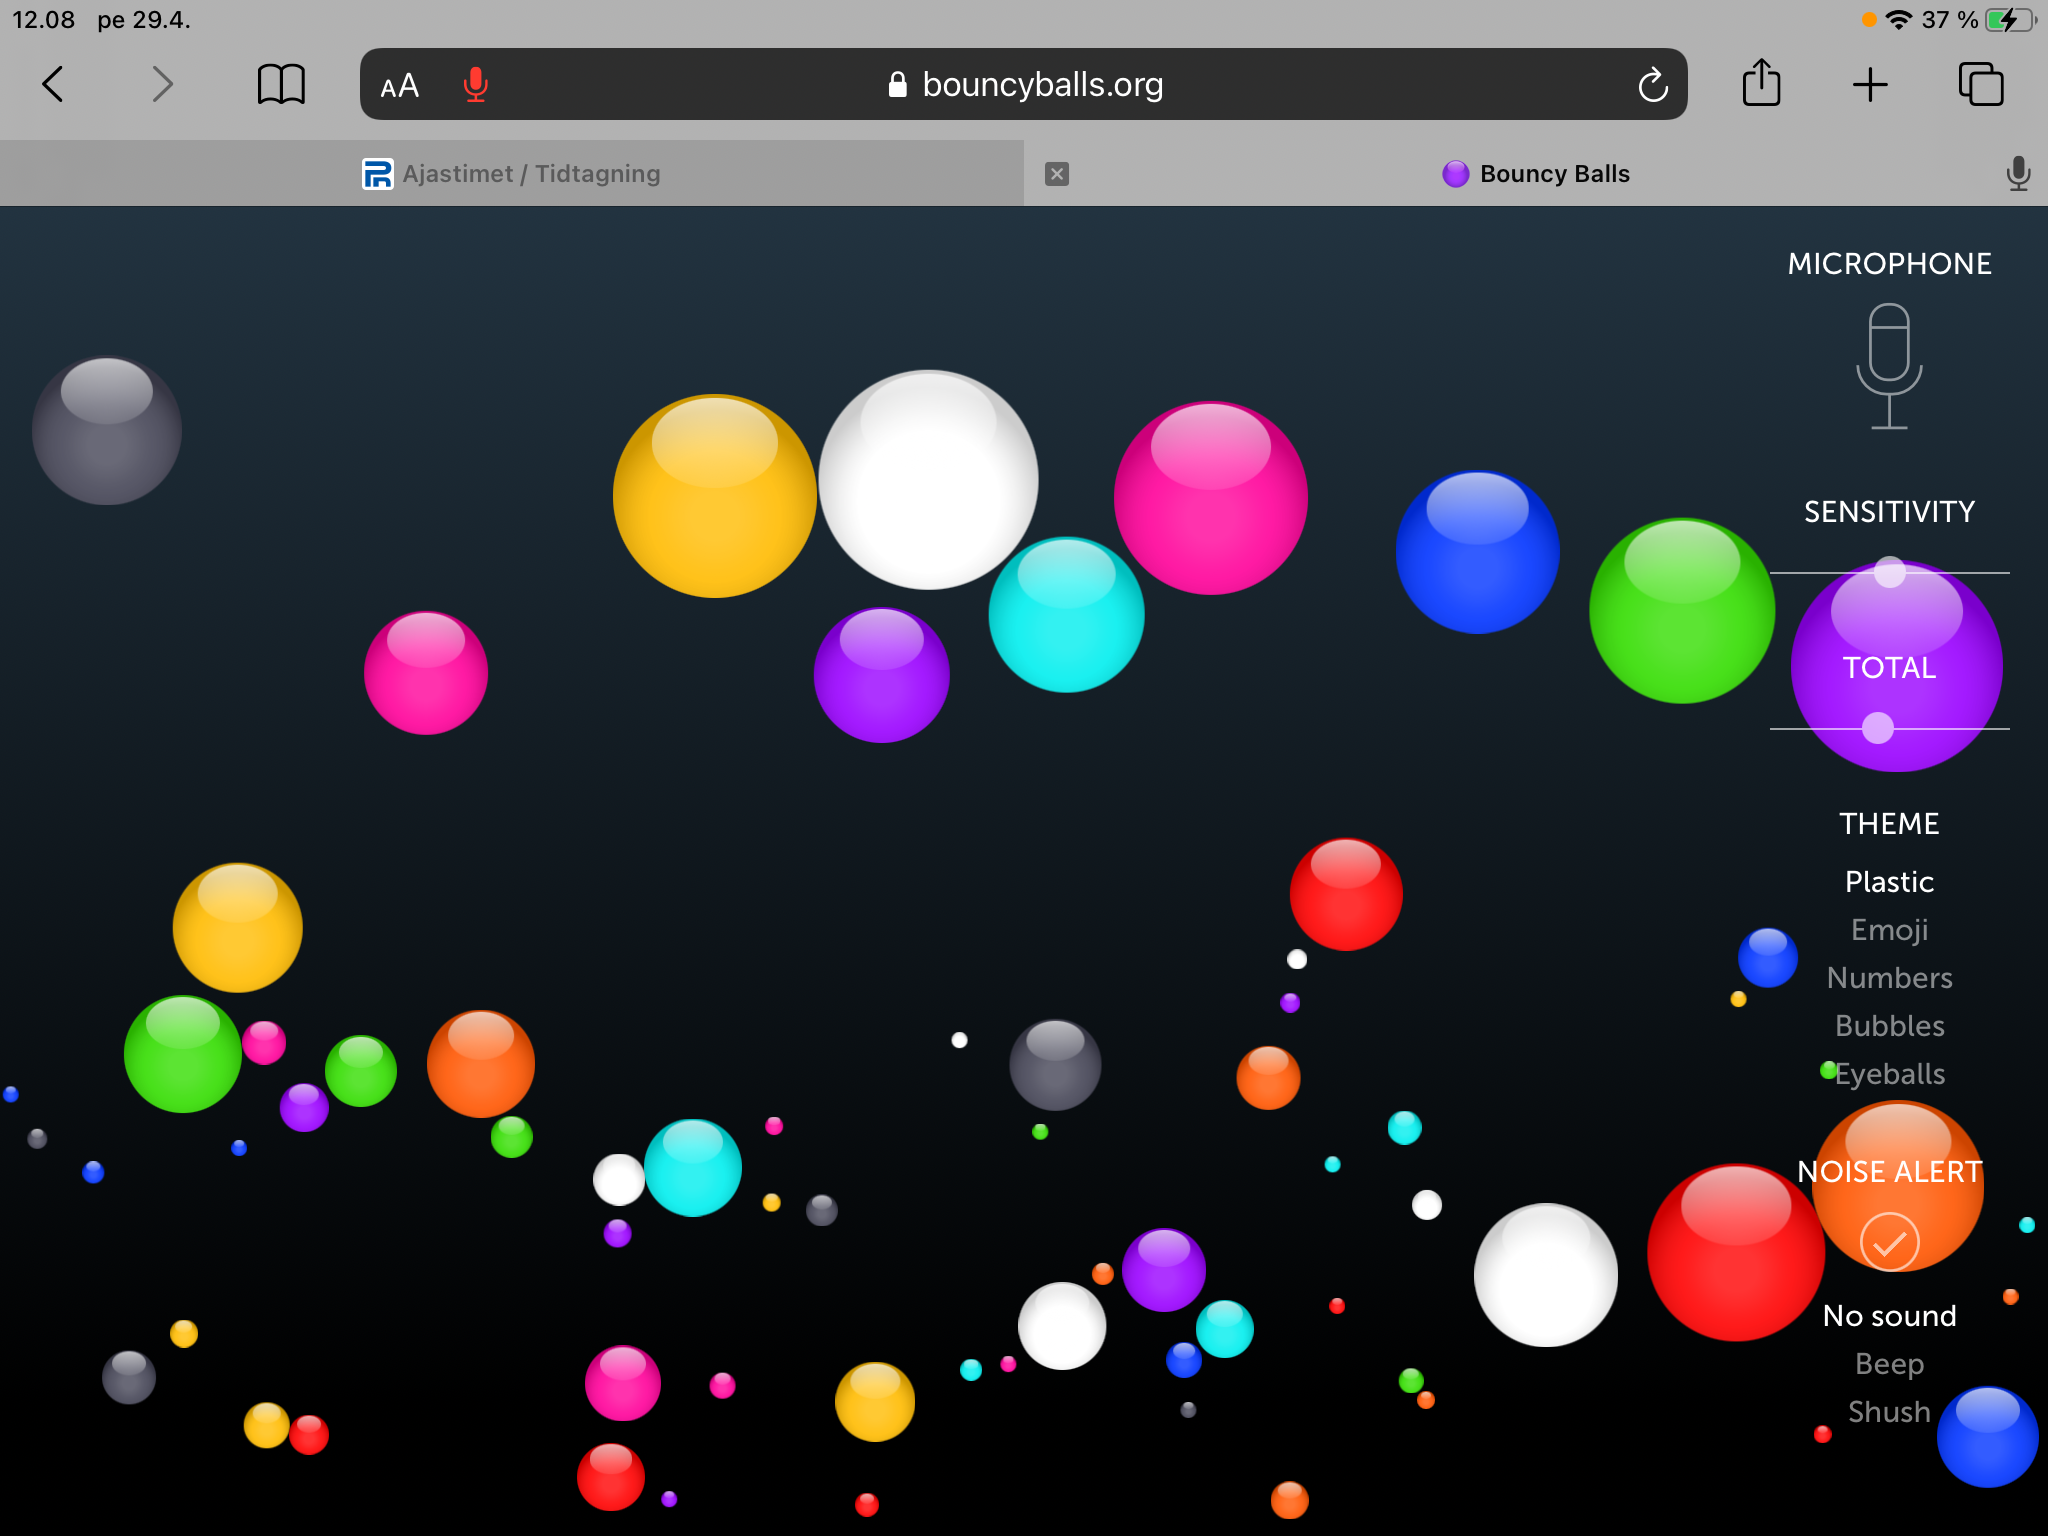Open the share sheet icon
The width and height of the screenshot is (2048, 1536).
[x=1761, y=83]
